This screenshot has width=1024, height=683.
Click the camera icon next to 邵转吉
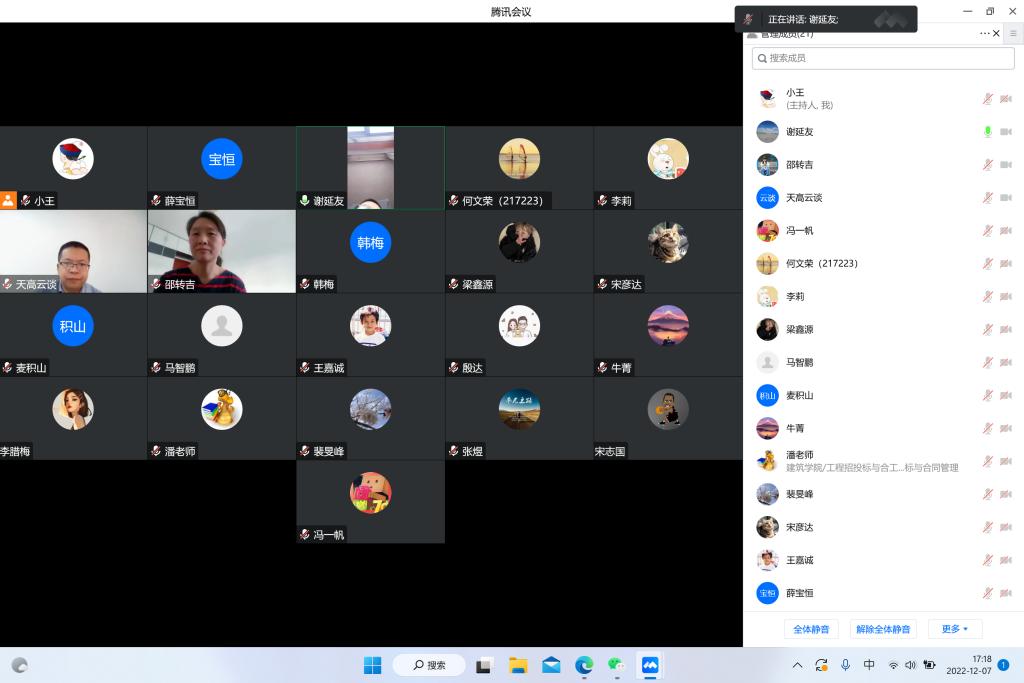click(x=1006, y=165)
